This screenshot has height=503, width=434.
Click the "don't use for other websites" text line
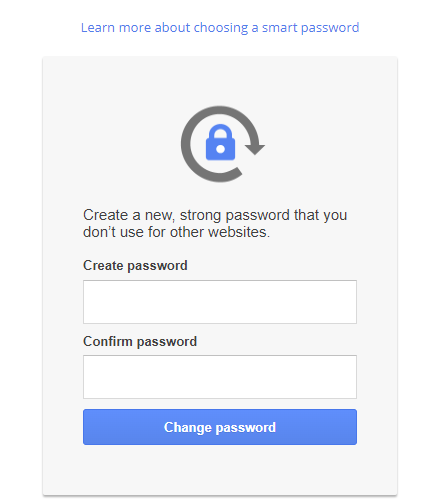(x=176, y=232)
